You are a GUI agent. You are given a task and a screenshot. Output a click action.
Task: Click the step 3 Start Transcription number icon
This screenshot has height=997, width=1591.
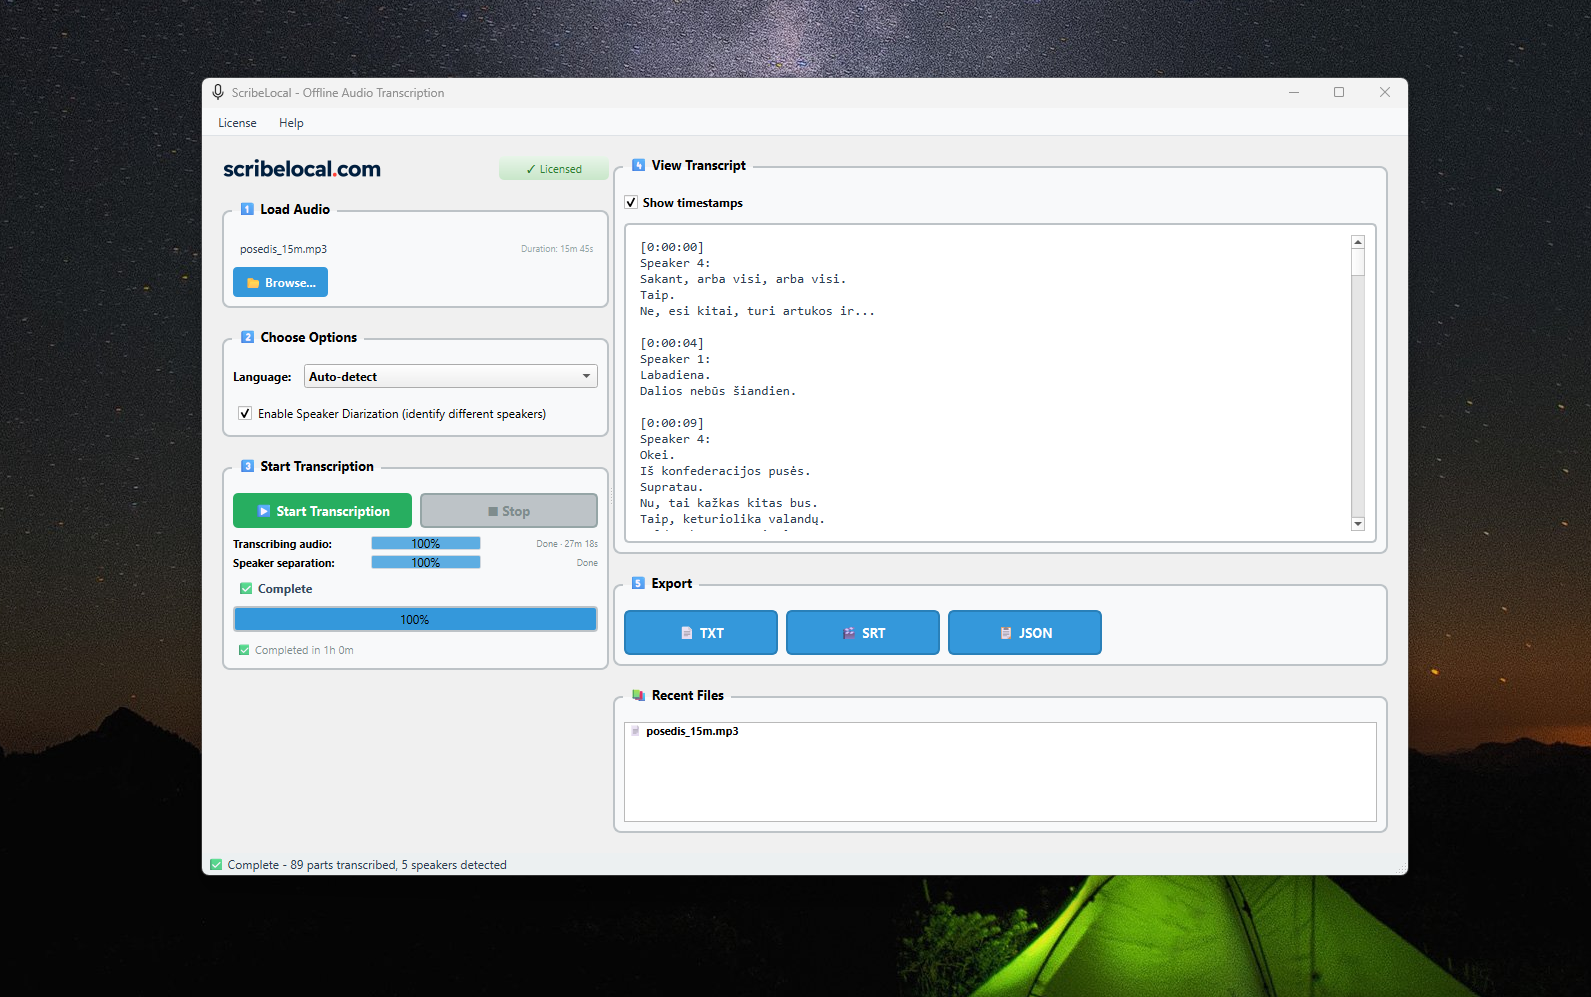pos(247,466)
